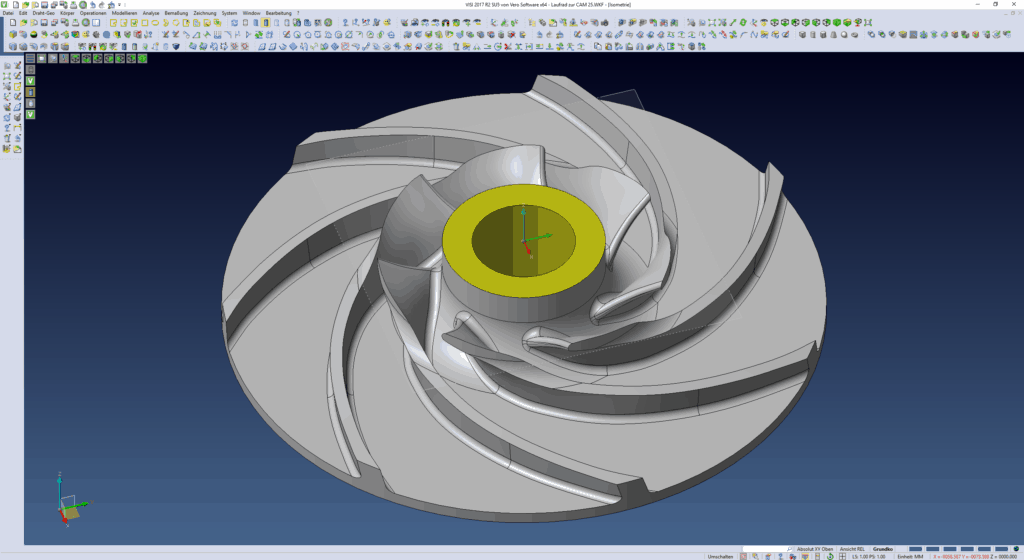Click the Save floppy icon in main toolbar
1024x560 pixels.
tap(44, 22)
